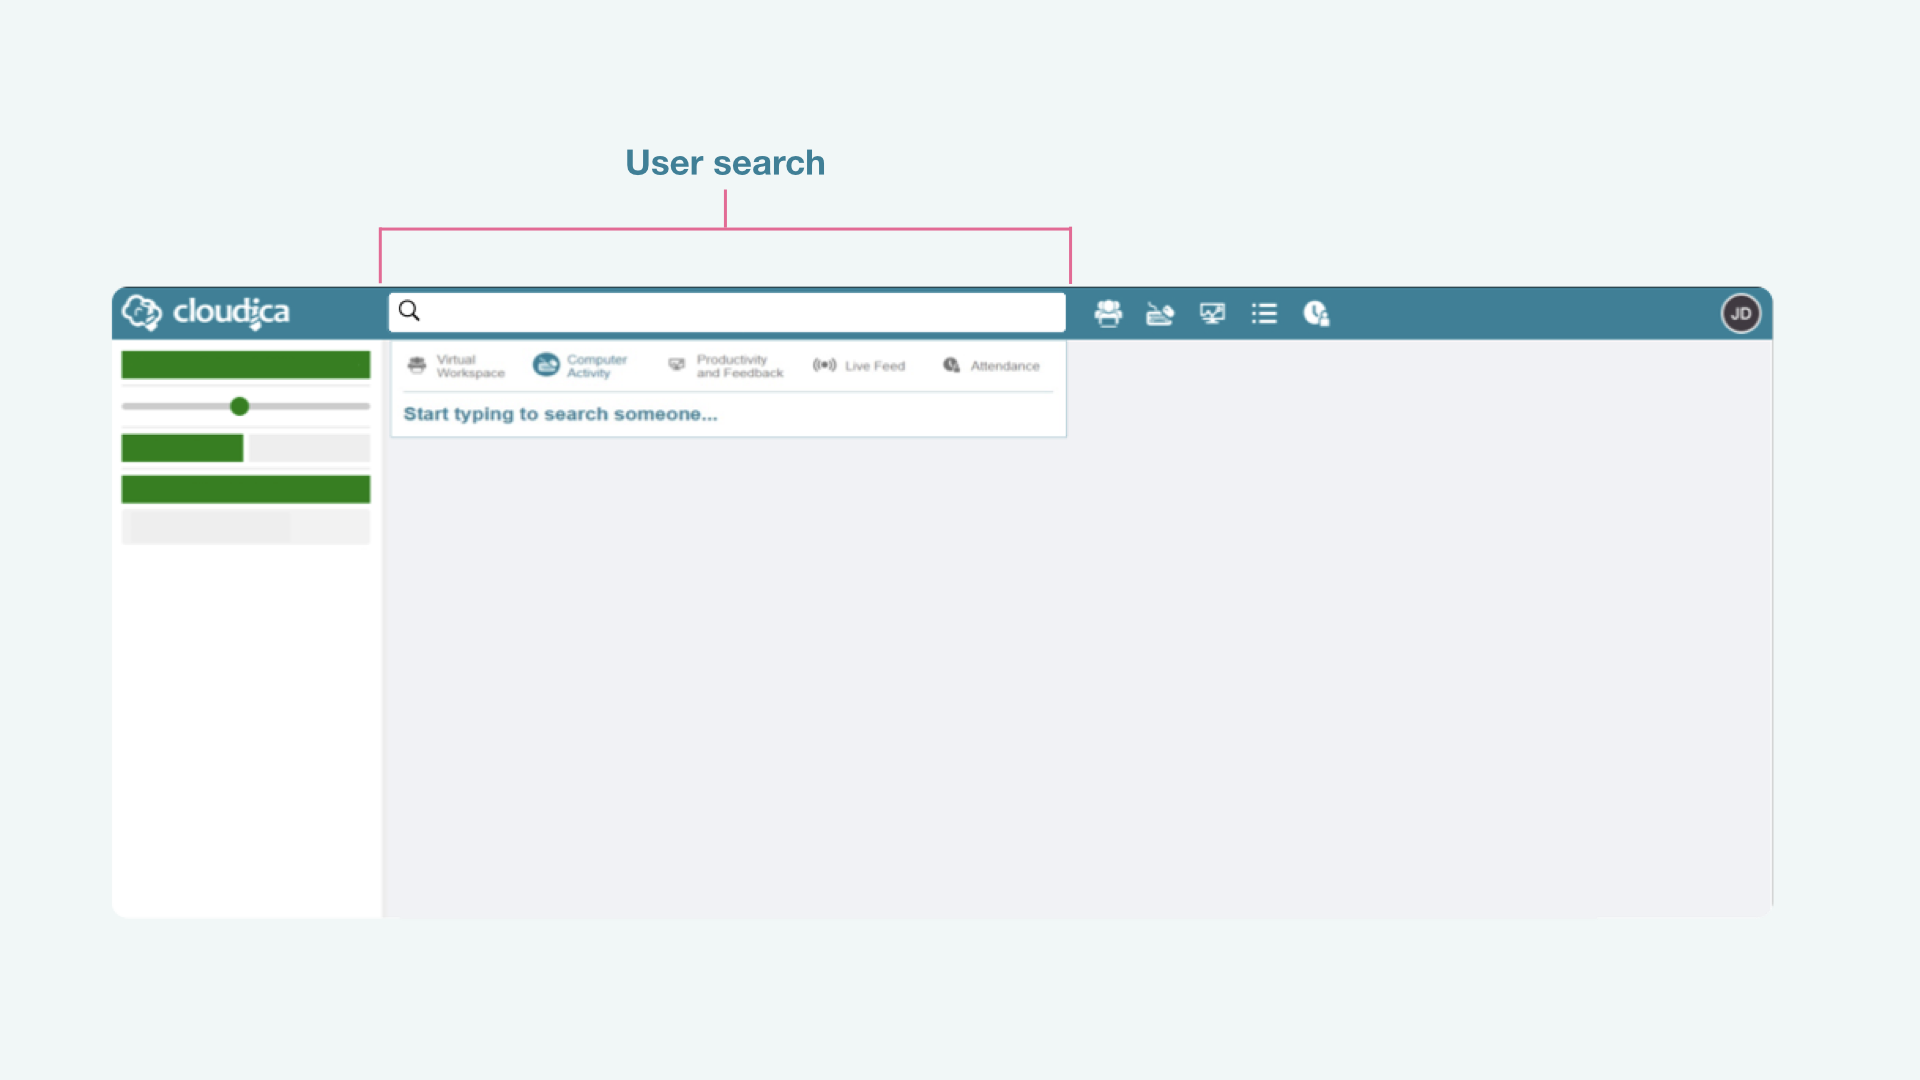Click the magnifier search icon
The width and height of the screenshot is (1920, 1080).
(409, 311)
